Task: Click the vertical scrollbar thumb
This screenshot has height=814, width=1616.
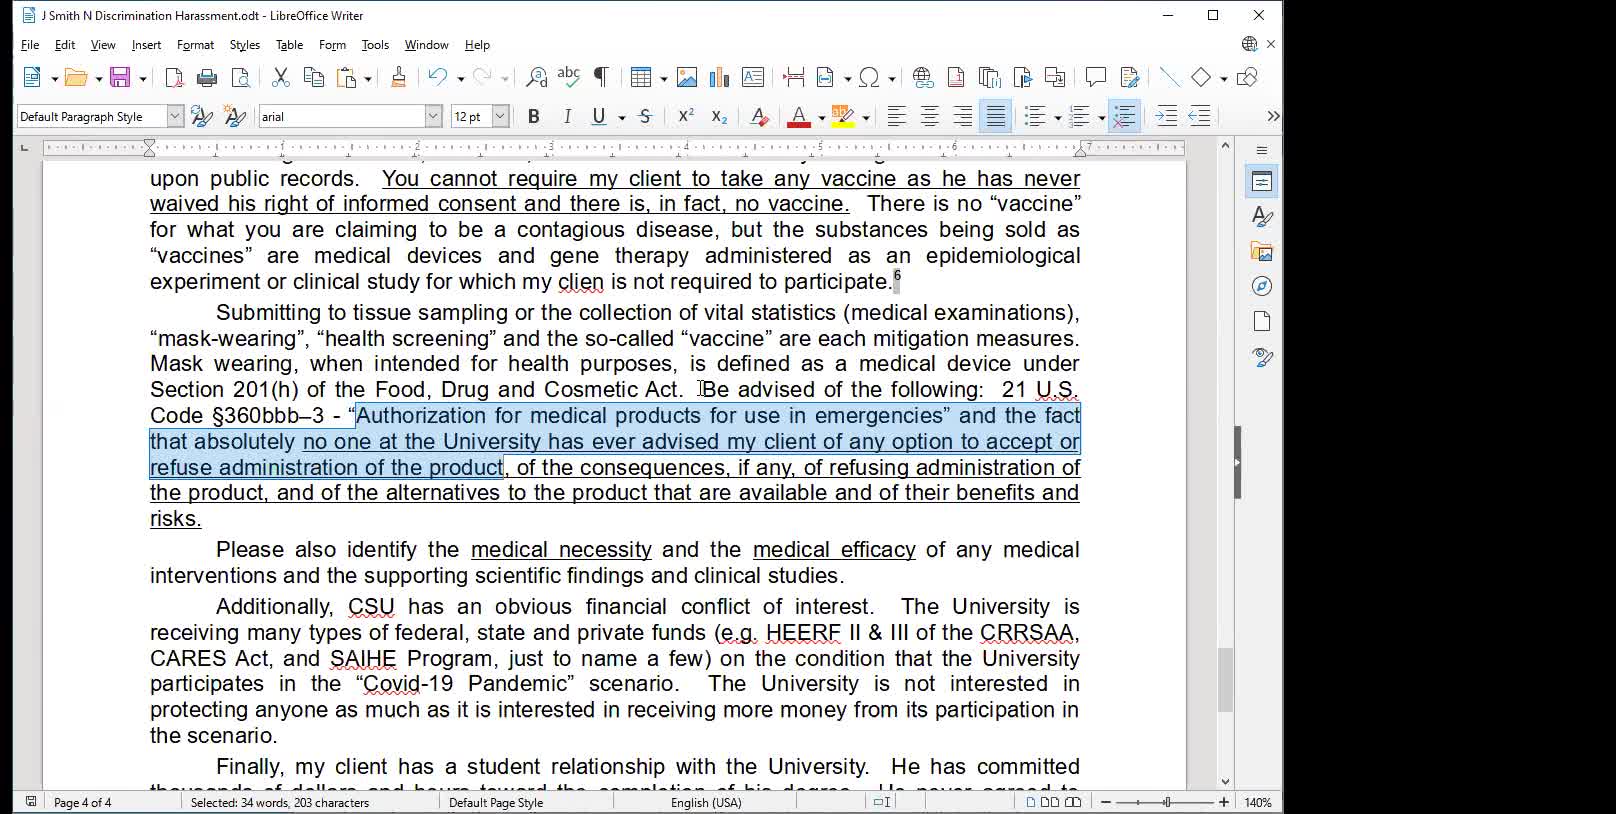Action: coord(1226,680)
